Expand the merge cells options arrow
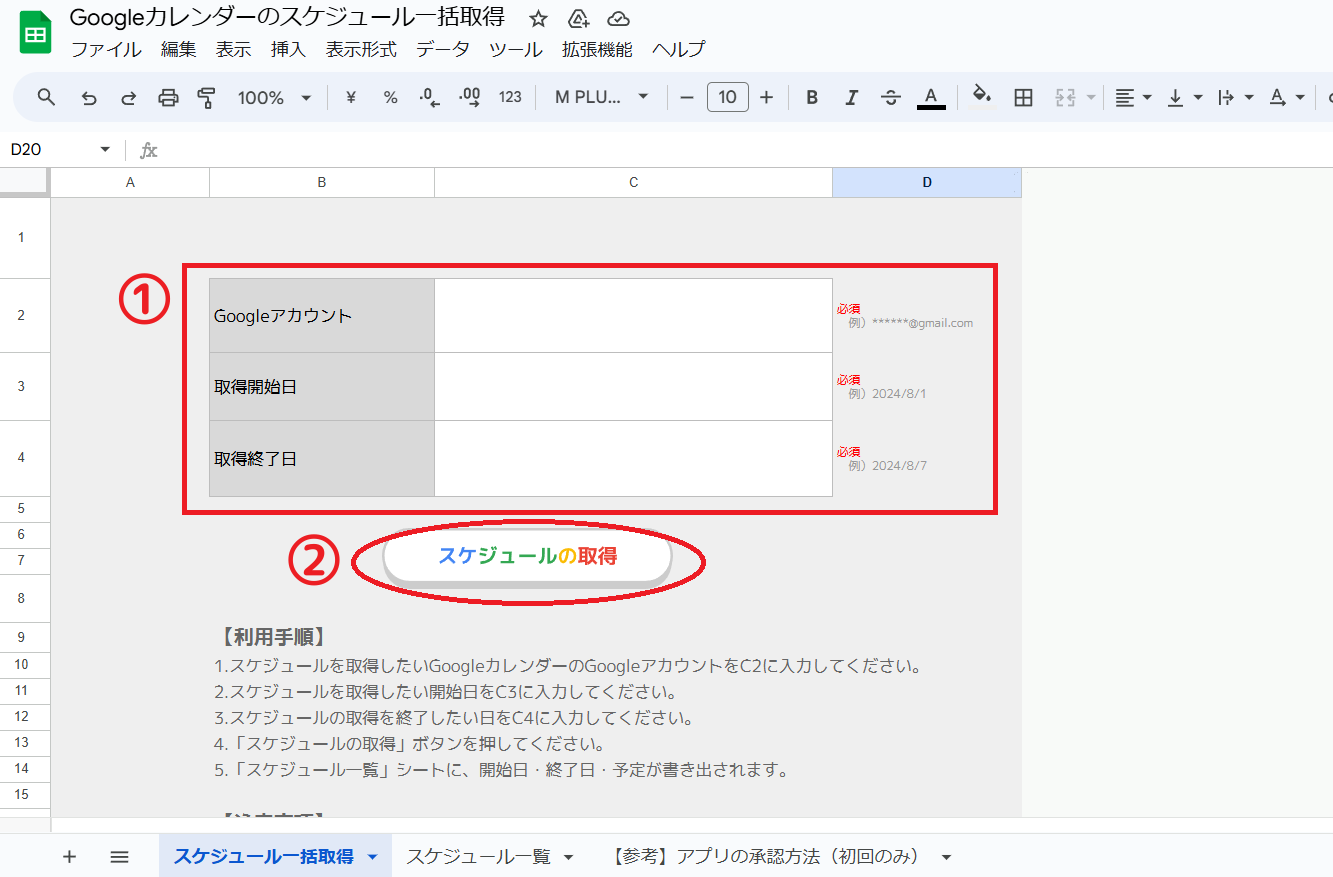This screenshot has width=1333, height=877. coord(1091,97)
